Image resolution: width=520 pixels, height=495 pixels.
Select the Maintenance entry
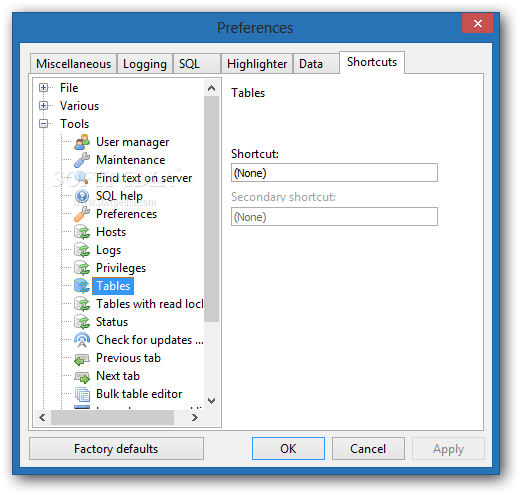pos(131,160)
